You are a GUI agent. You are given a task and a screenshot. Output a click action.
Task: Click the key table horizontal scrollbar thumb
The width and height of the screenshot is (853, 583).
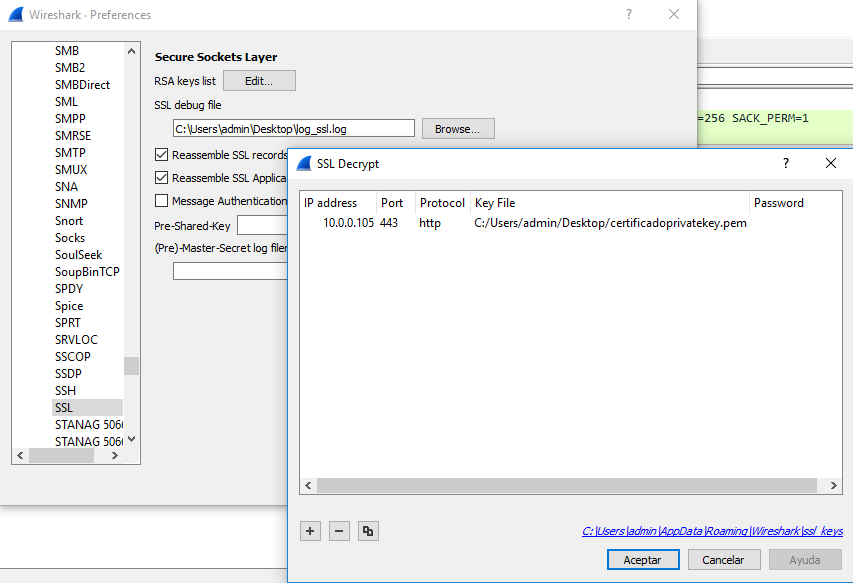(567, 485)
